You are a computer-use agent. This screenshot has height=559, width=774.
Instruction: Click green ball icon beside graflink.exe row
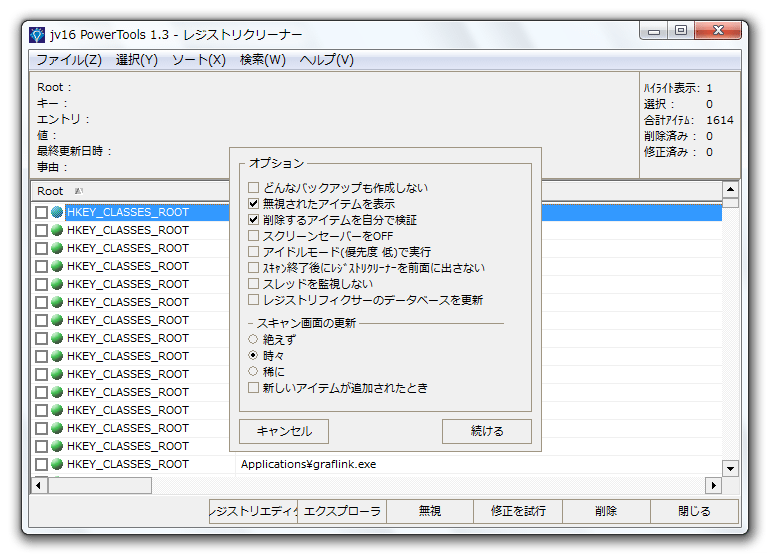point(57,464)
